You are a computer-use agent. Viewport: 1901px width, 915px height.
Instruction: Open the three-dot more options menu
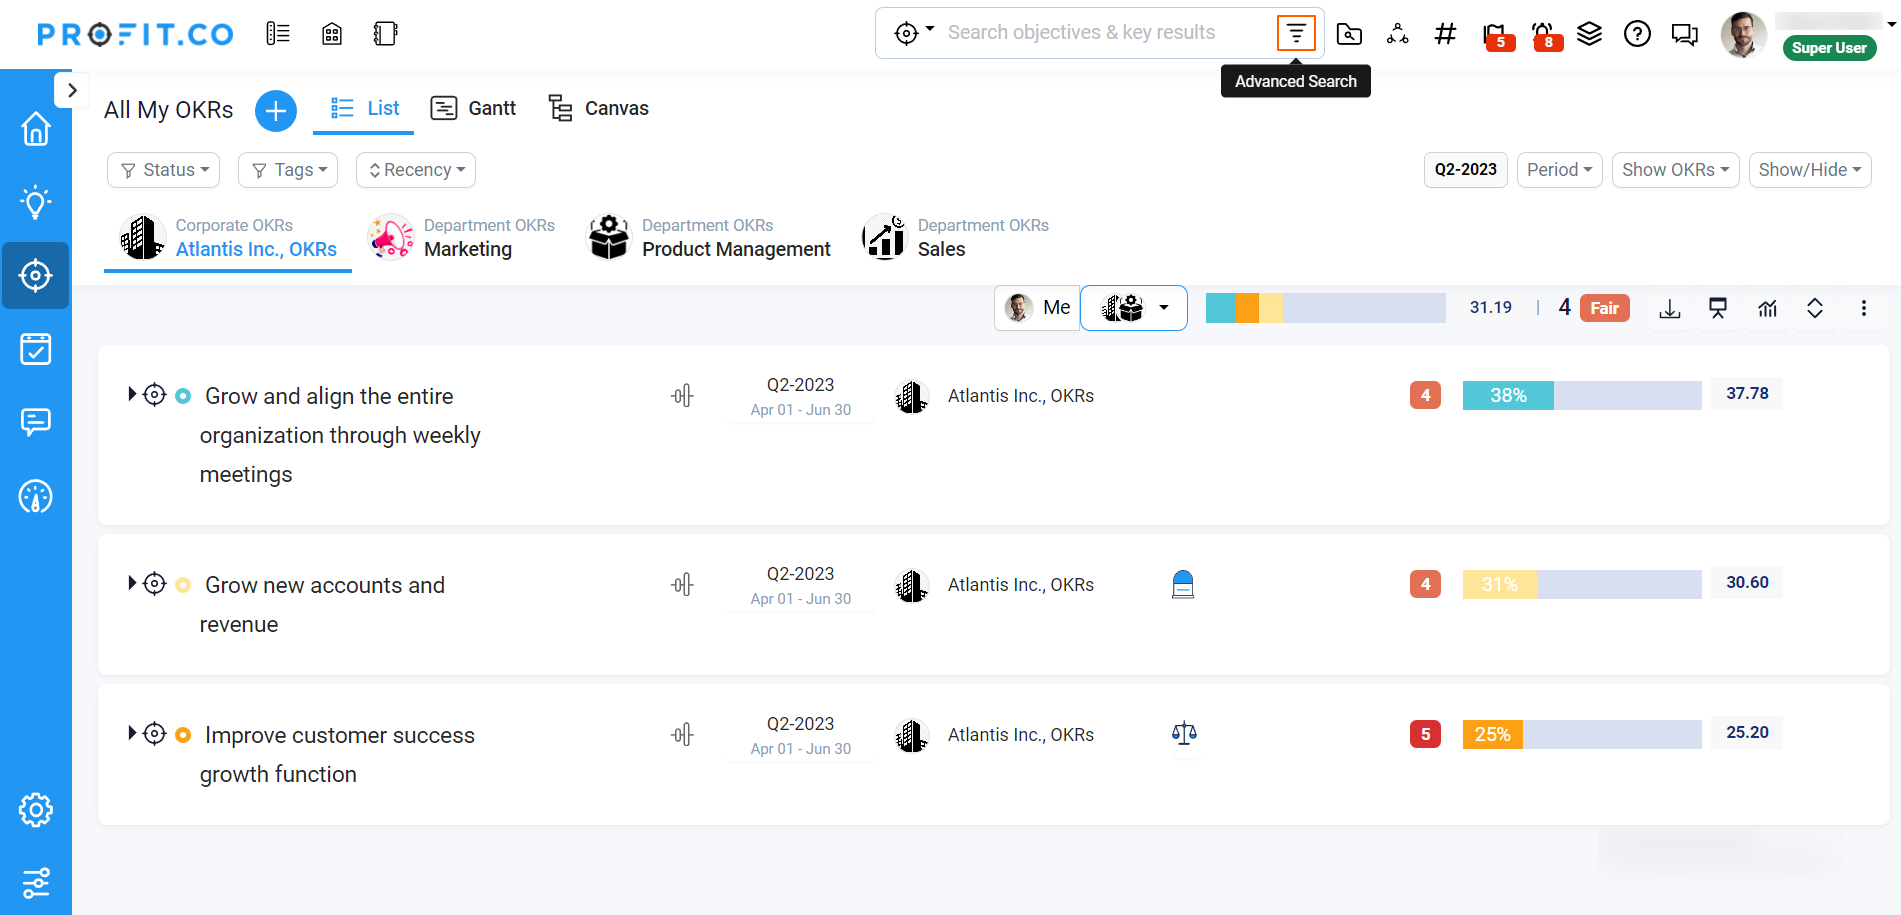click(1864, 309)
